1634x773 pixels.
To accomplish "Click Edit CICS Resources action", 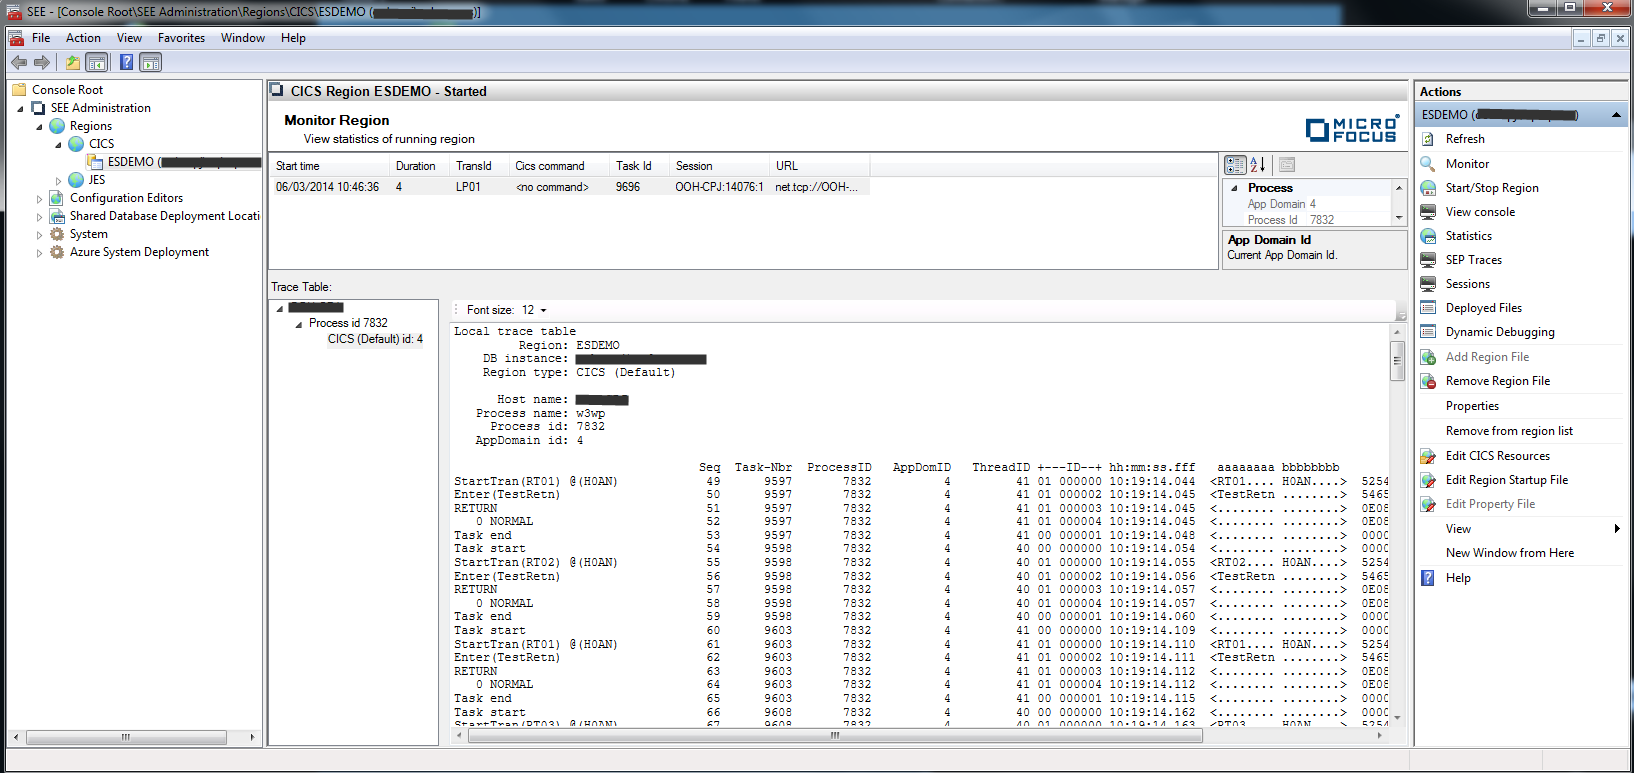I will 1497,456.
